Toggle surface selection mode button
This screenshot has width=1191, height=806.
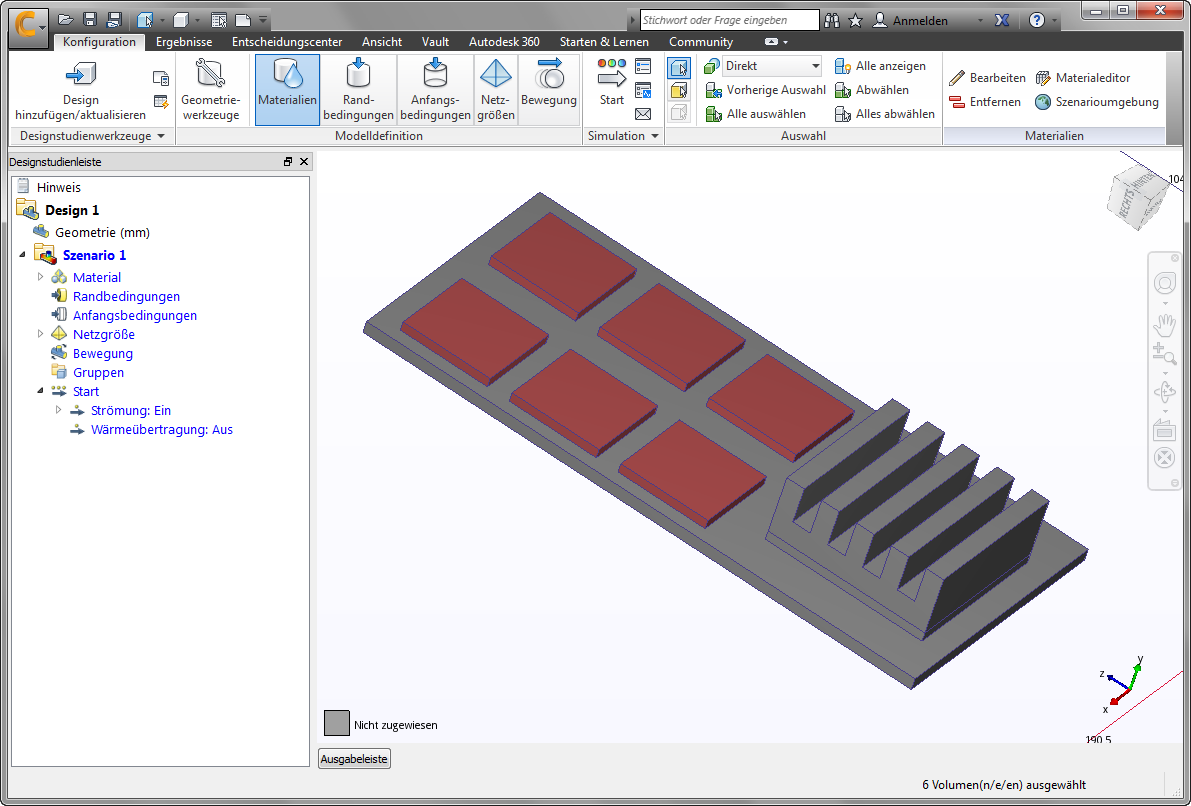pyautogui.click(x=678, y=90)
